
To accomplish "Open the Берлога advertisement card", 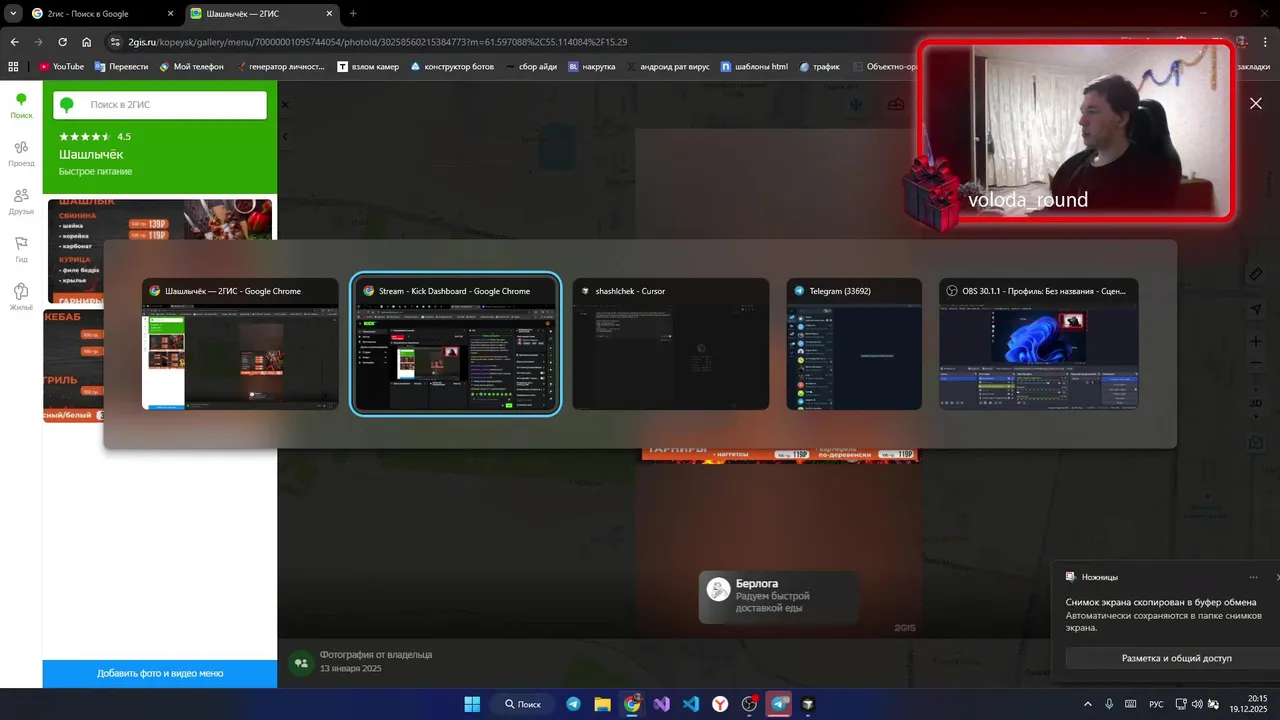I will (778, 596).
